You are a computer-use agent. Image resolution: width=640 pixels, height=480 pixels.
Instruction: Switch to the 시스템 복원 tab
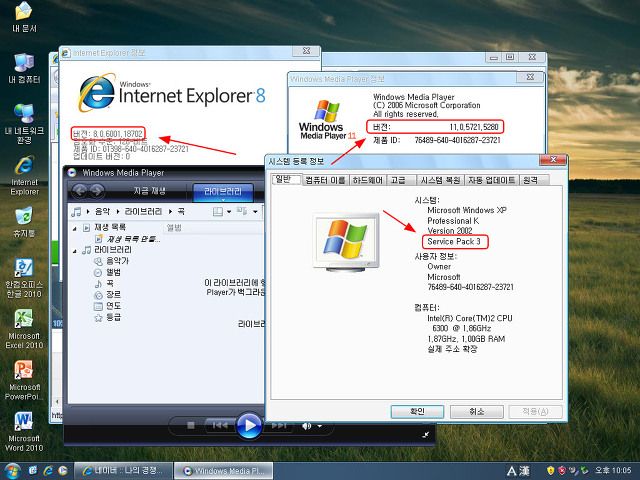(x=440, y=180)
